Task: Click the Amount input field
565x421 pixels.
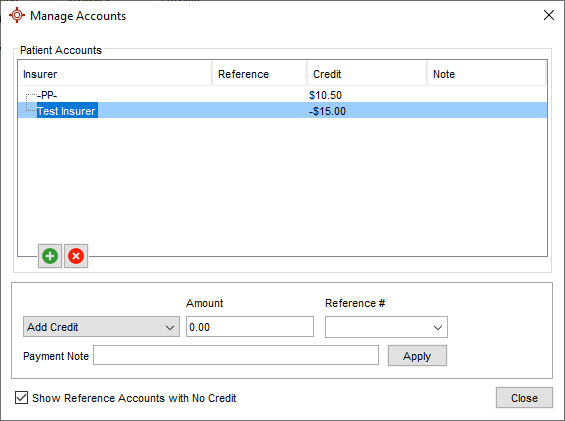Action: (x=250, y=327)
